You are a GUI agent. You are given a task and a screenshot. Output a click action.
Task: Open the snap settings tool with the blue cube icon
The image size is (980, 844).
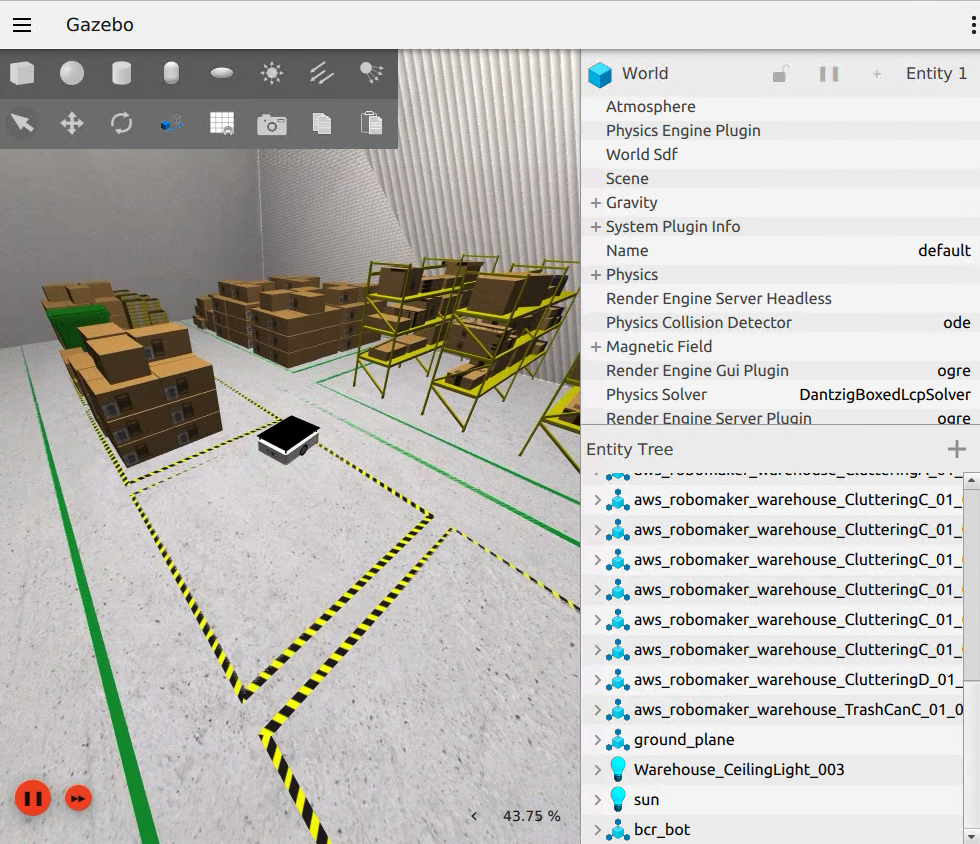tap(171, 124)
